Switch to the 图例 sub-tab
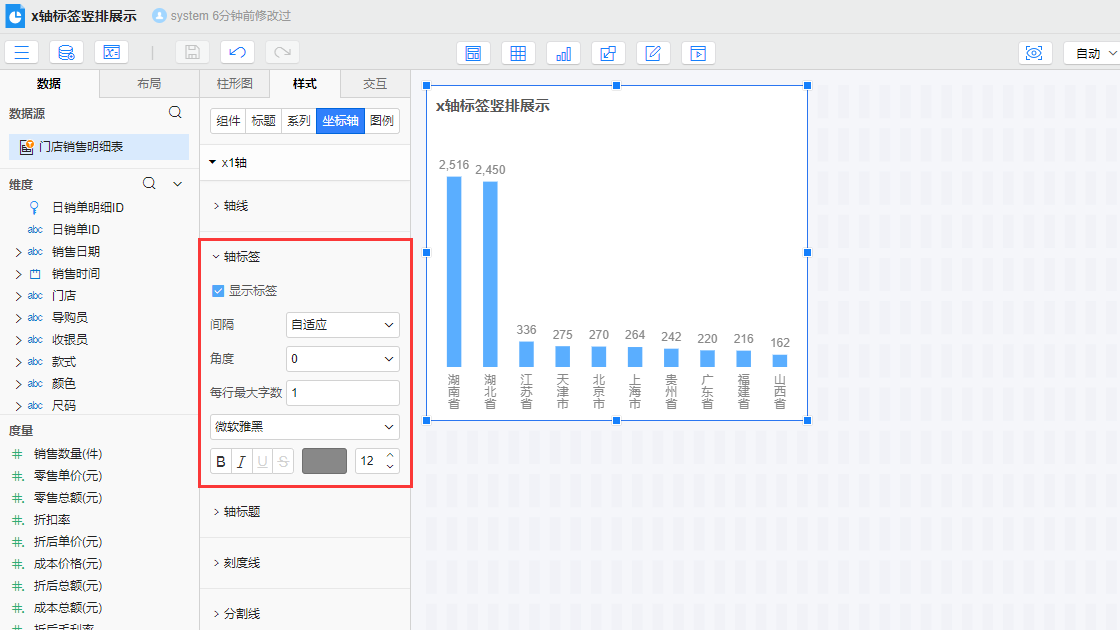Image resolution: width=1120 pixels, height=630 pixels. (x=382, y=120)
